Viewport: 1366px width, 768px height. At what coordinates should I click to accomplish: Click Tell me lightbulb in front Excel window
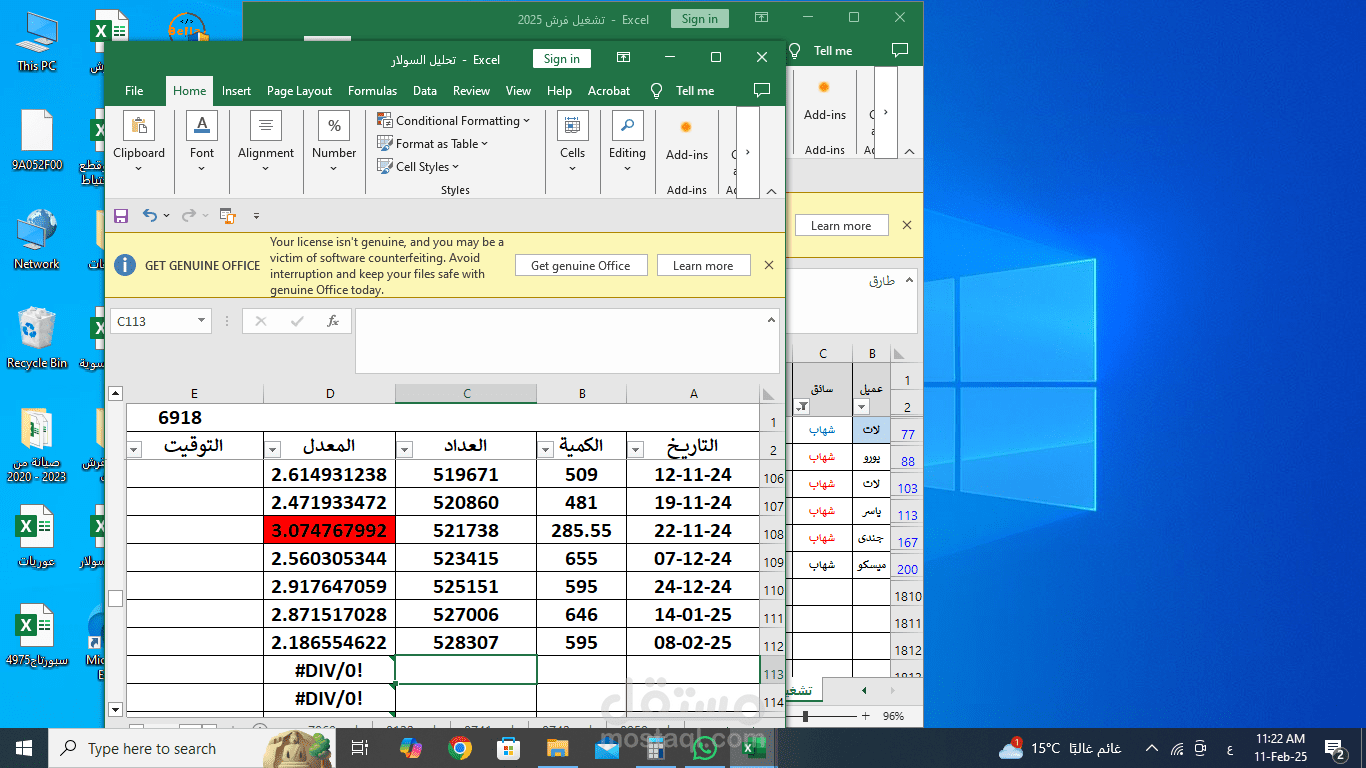tap(657, 91)
